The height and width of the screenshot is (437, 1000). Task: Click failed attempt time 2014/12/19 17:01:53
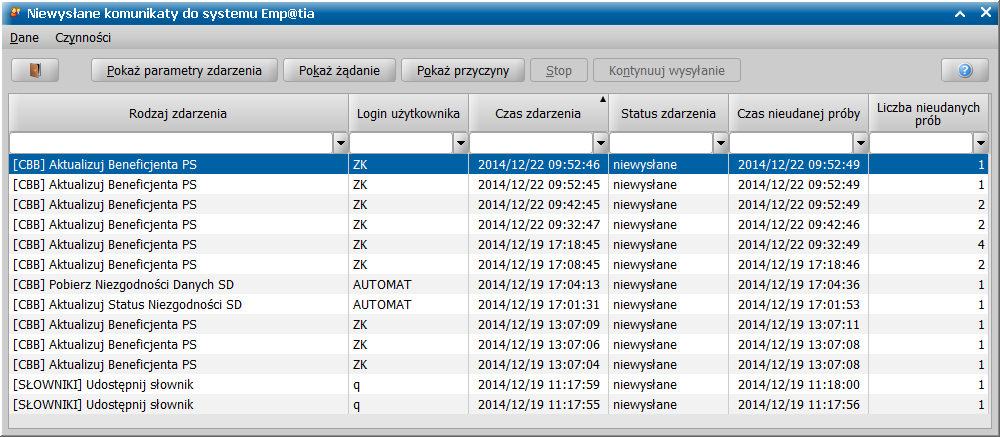click(x=799, y=304)
